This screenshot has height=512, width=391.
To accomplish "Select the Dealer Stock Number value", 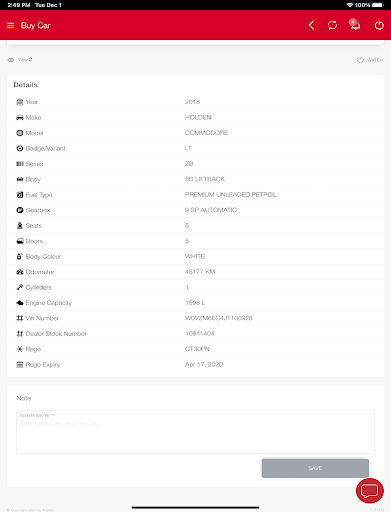I will coord(200,333).
